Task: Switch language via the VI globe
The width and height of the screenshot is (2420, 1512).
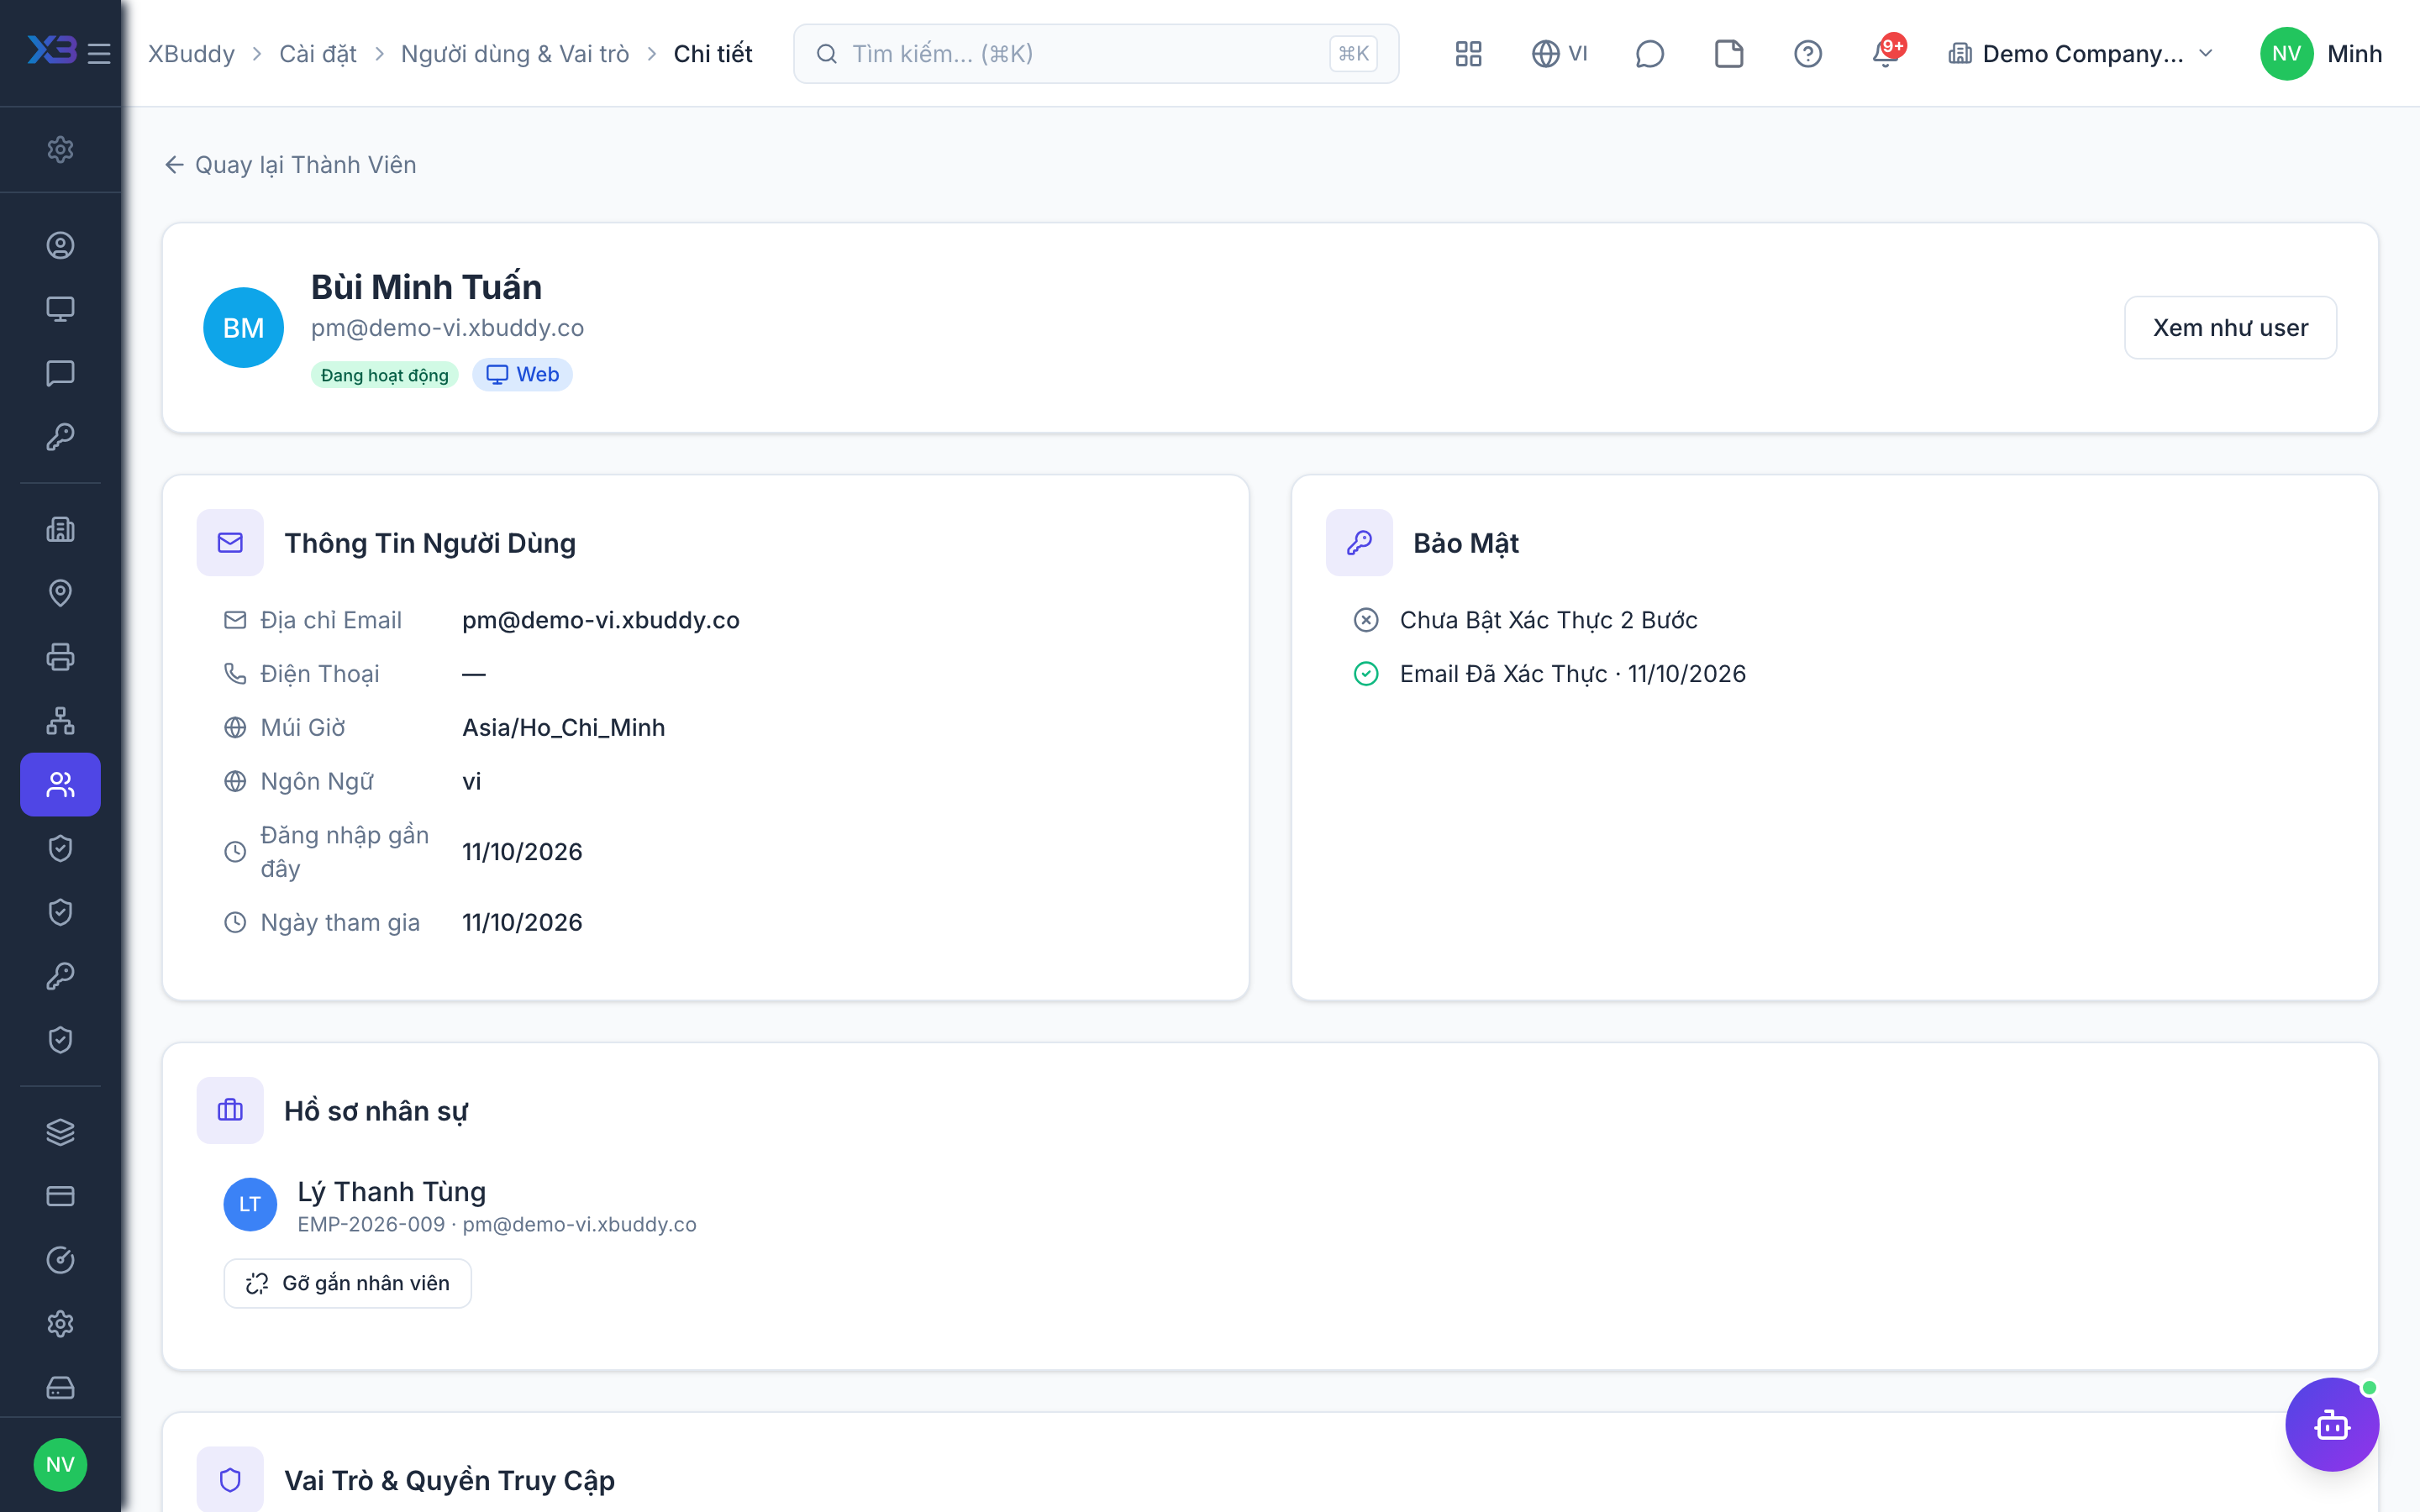Action: (x=1559, y=53)
